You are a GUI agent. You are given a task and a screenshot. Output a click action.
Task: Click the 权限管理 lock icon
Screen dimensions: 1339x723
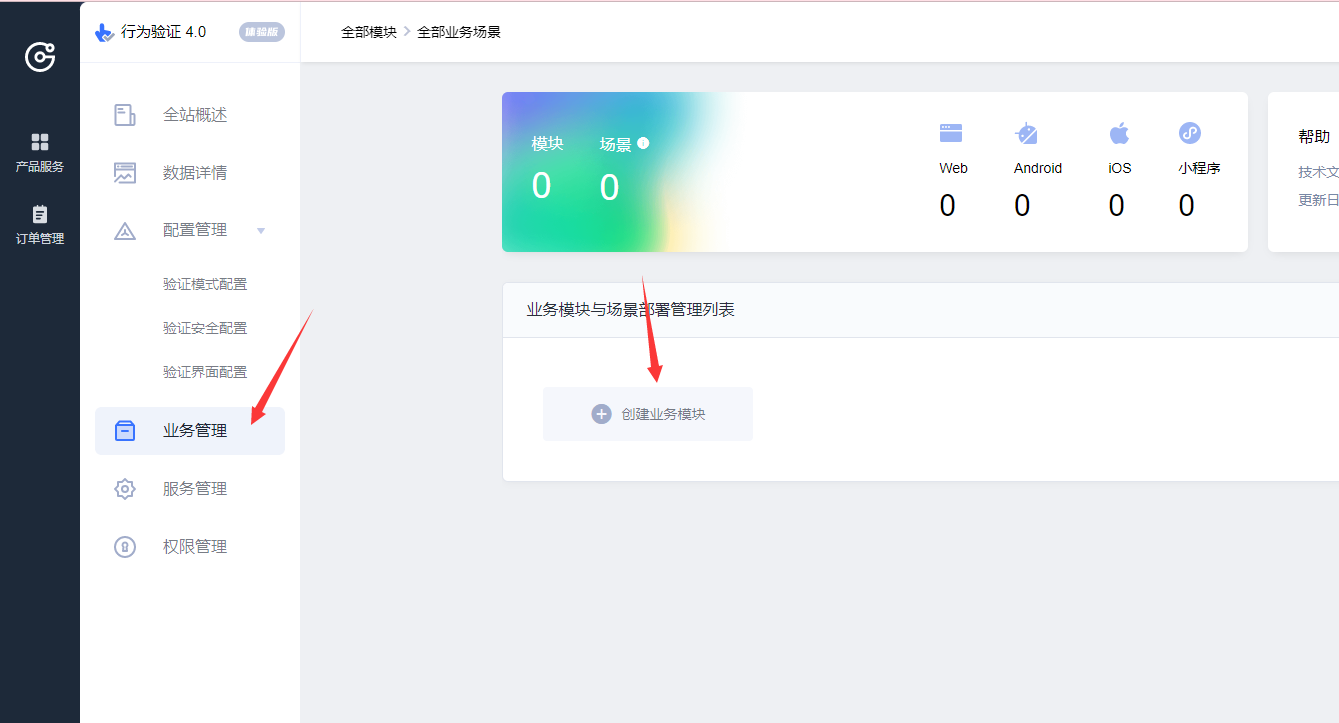coord(125,547)
